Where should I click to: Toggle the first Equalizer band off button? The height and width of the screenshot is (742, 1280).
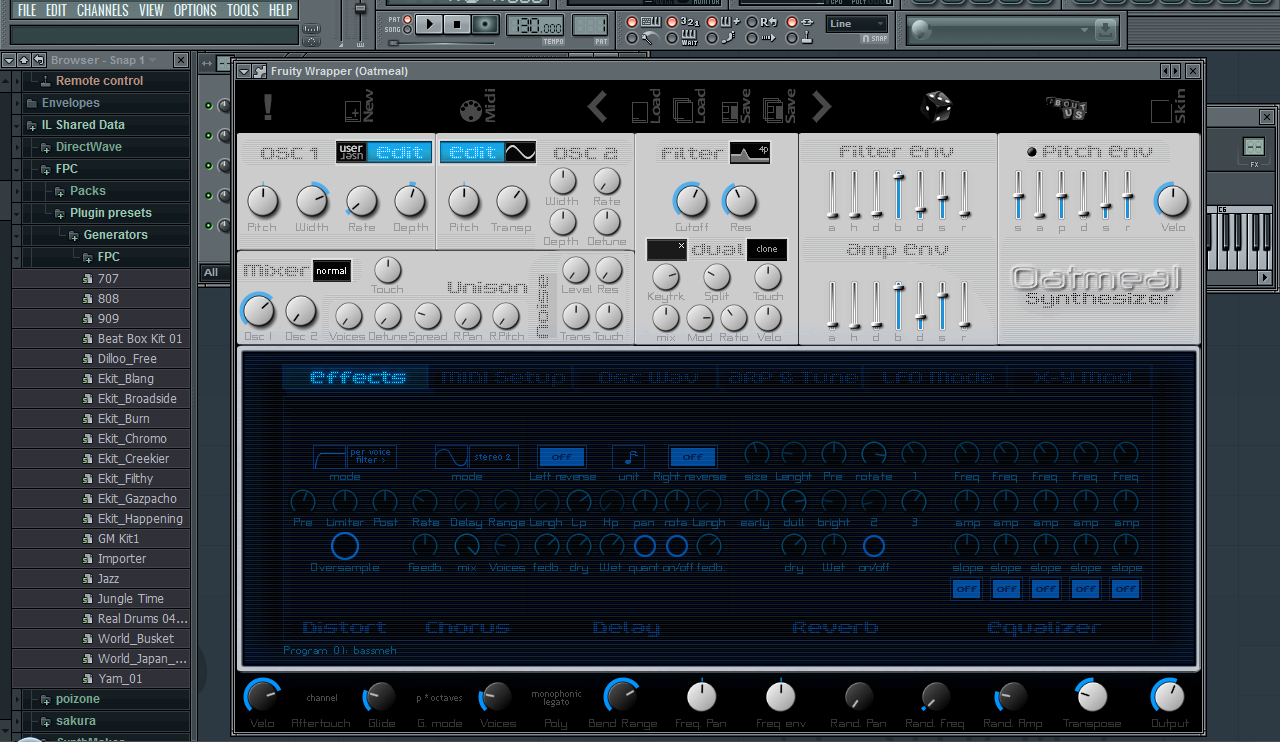966,589
